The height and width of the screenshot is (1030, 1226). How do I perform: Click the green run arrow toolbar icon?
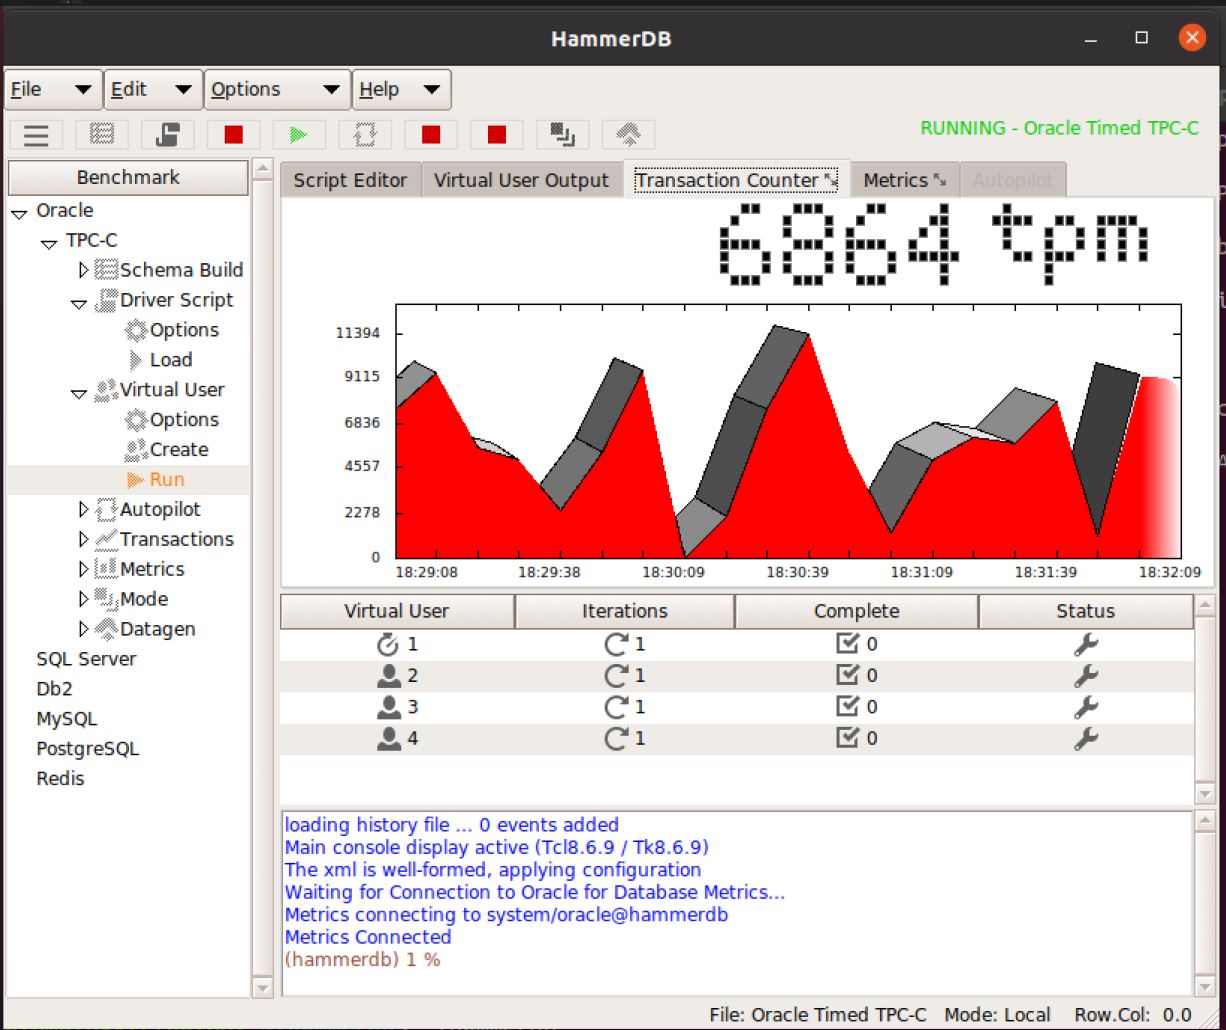(298, 135)
